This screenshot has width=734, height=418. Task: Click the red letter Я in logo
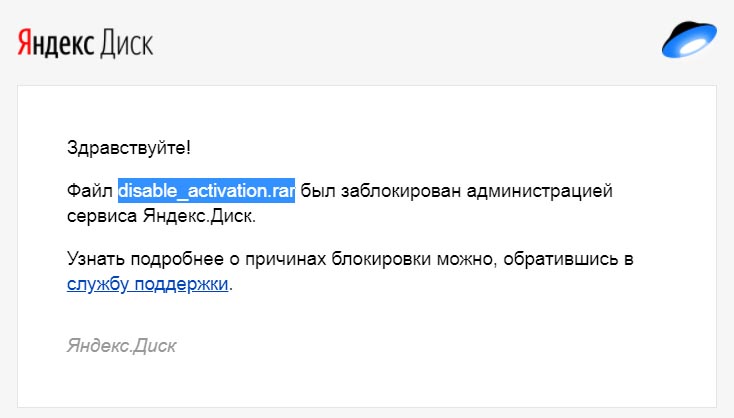point(25,42)
